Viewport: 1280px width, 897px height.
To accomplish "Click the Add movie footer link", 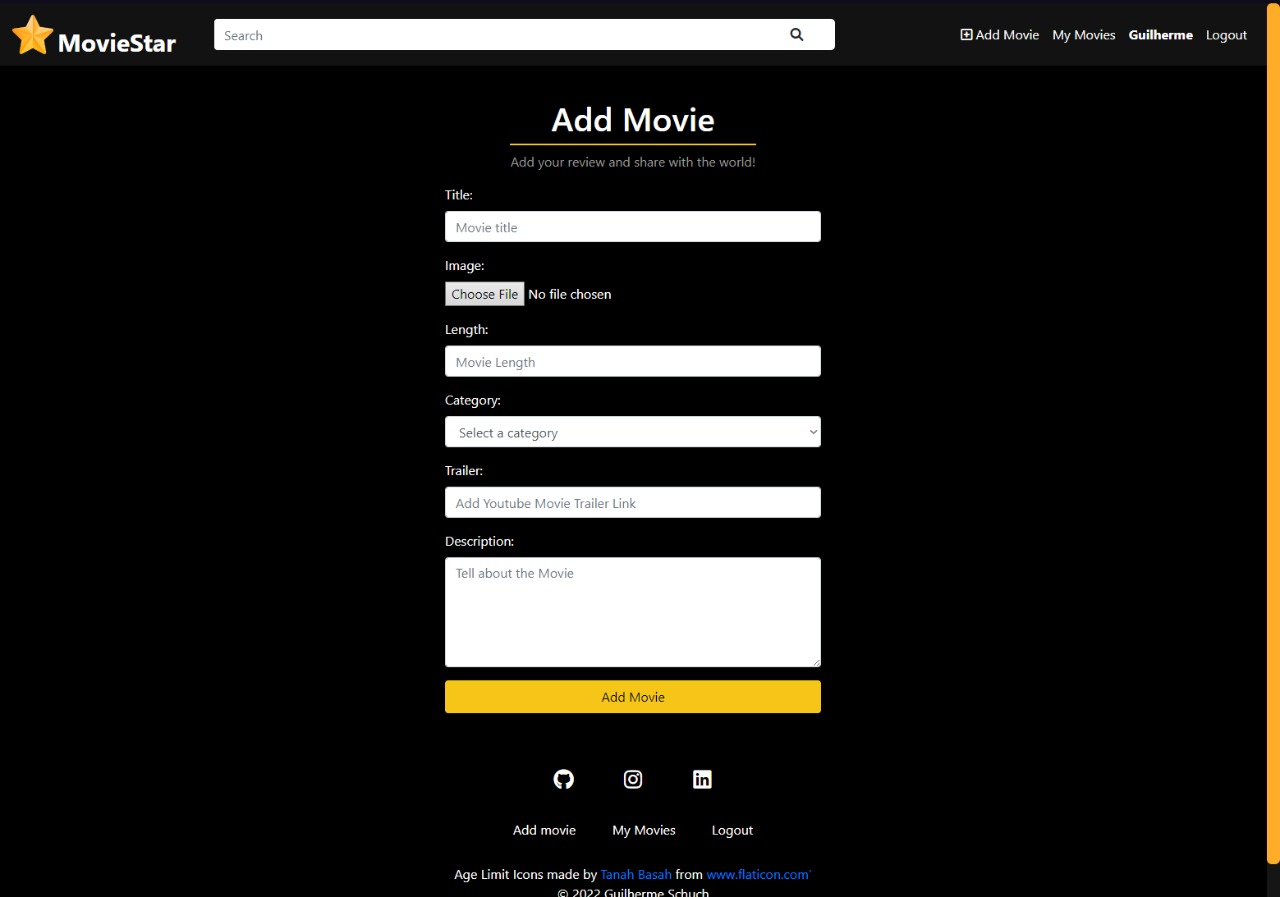I will (544, 829).
